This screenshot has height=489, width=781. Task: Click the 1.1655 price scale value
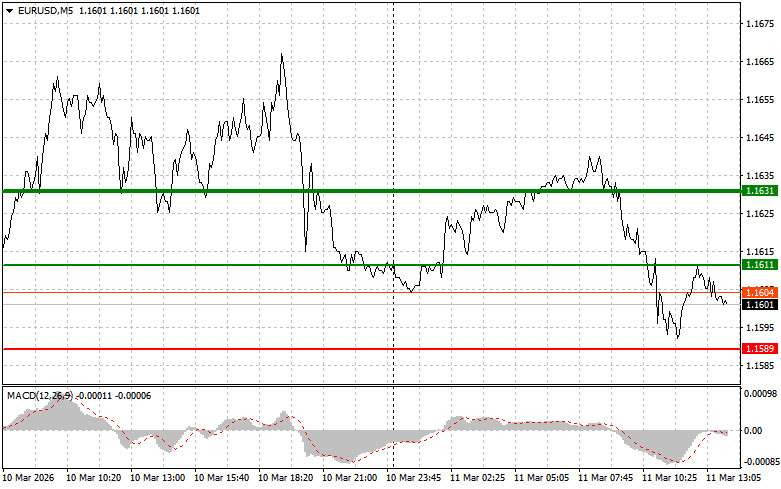760,100
